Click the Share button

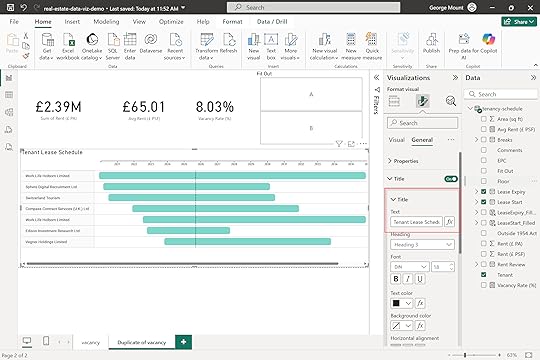(519, 21)
